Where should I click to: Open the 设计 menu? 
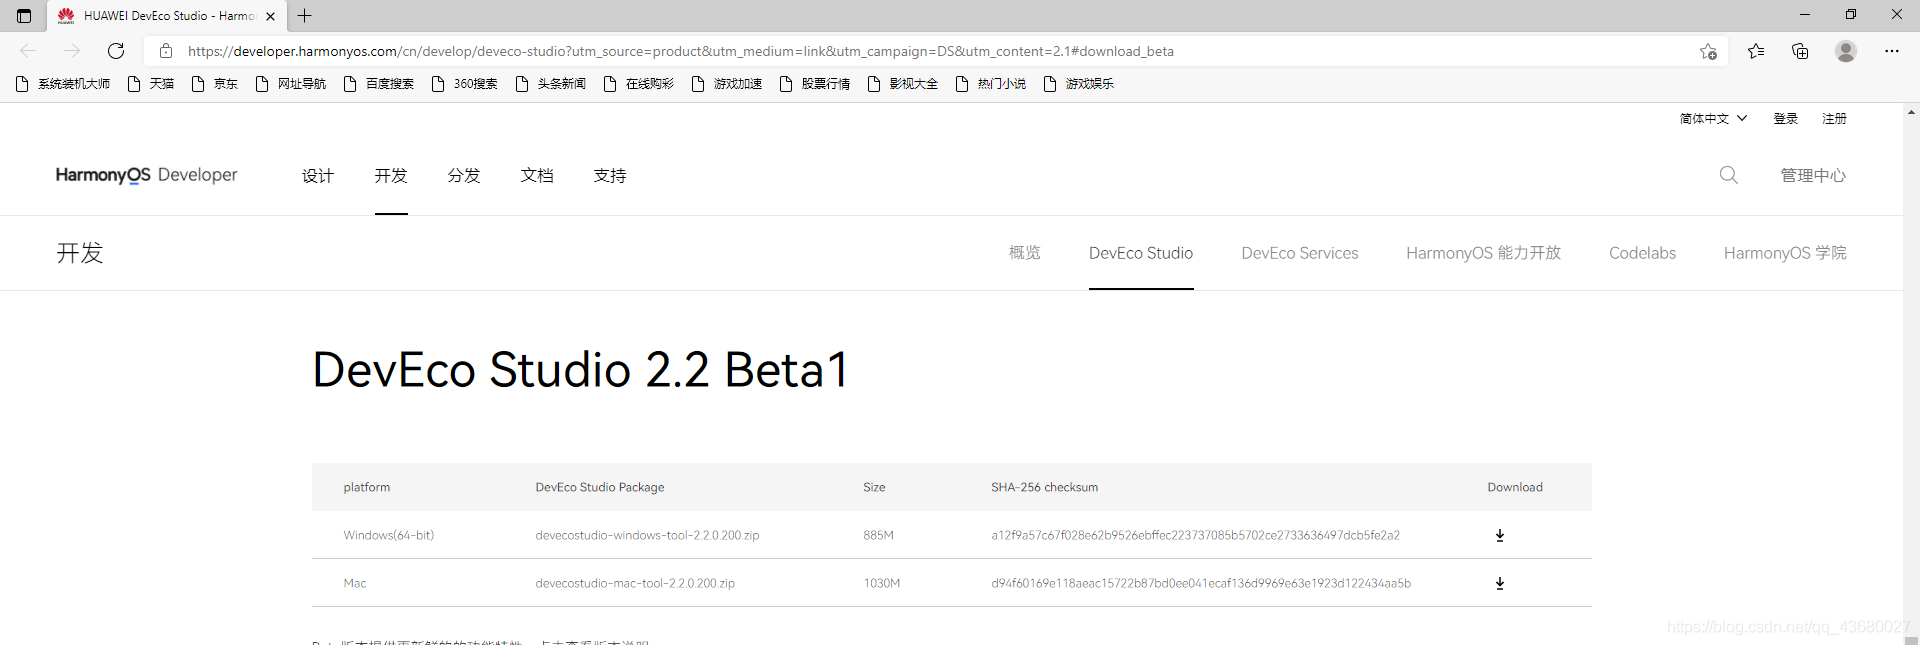coord(318,176)
